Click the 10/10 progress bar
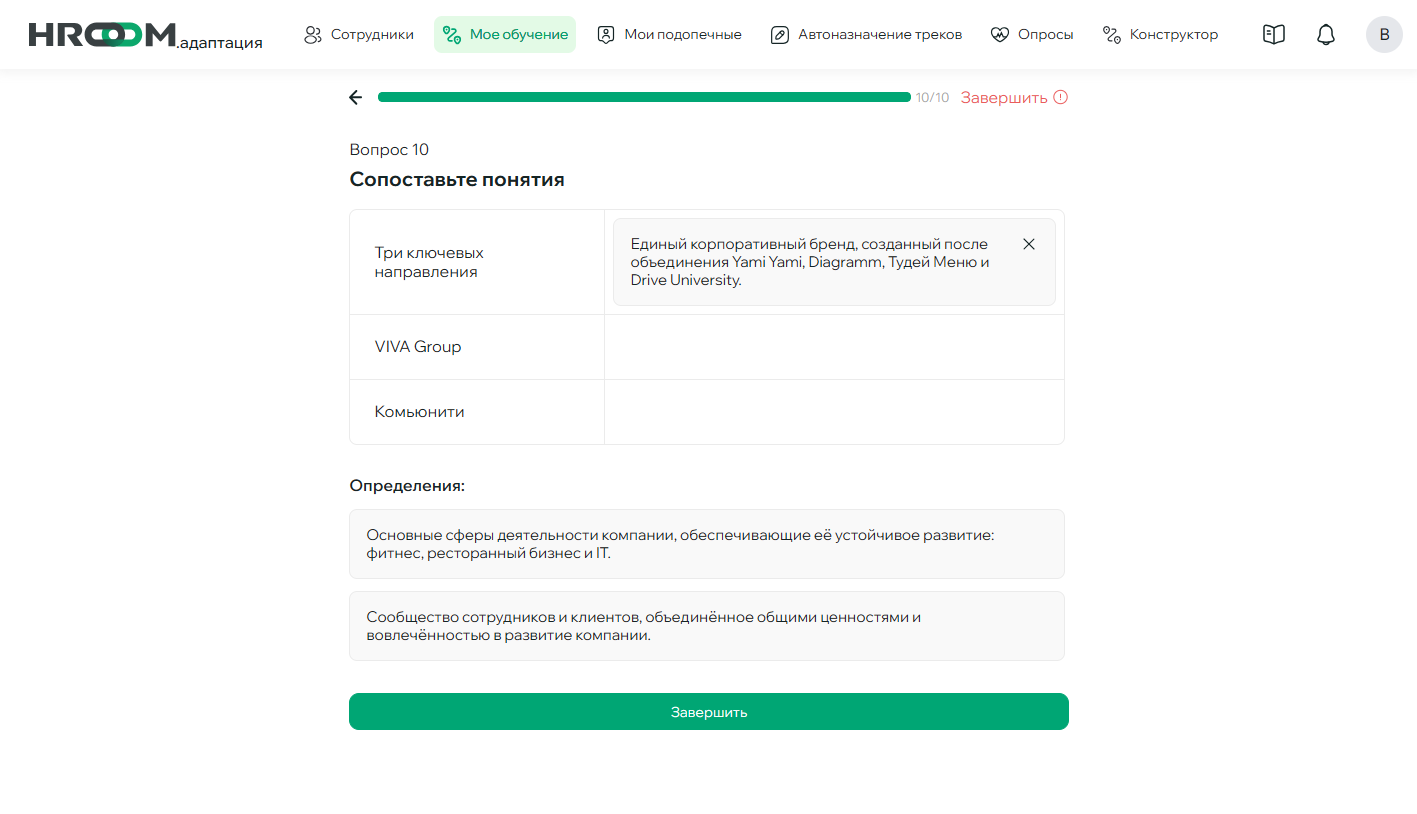This screenshot has width=1417, height=814. click(x=645, y=97)
